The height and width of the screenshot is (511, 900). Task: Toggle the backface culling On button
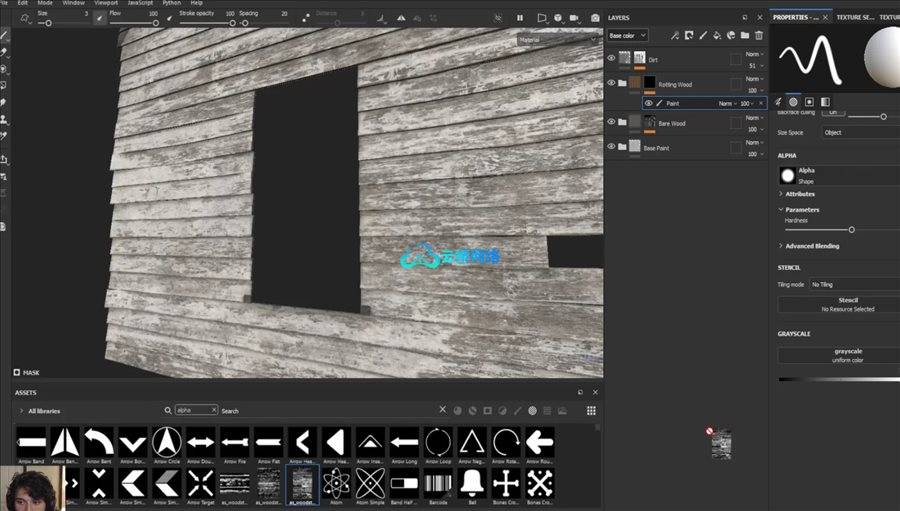click(833, 113)
